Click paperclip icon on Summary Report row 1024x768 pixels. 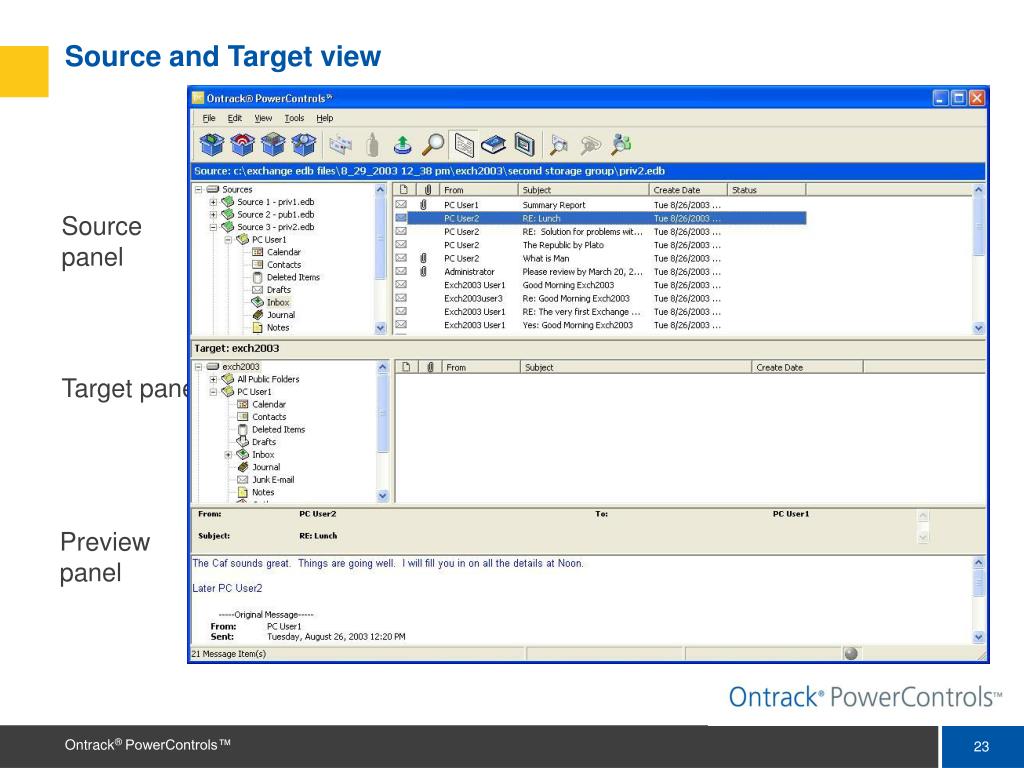424,205
